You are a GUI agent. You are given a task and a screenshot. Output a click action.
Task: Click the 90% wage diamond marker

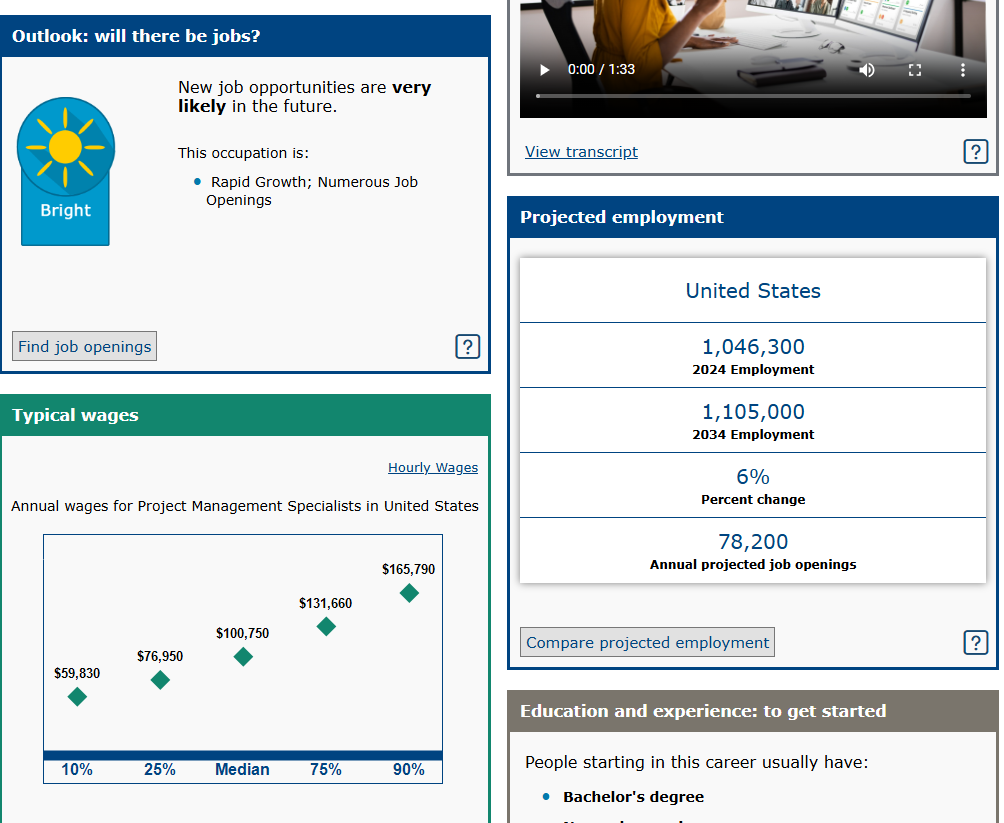(x=409, y=593)
